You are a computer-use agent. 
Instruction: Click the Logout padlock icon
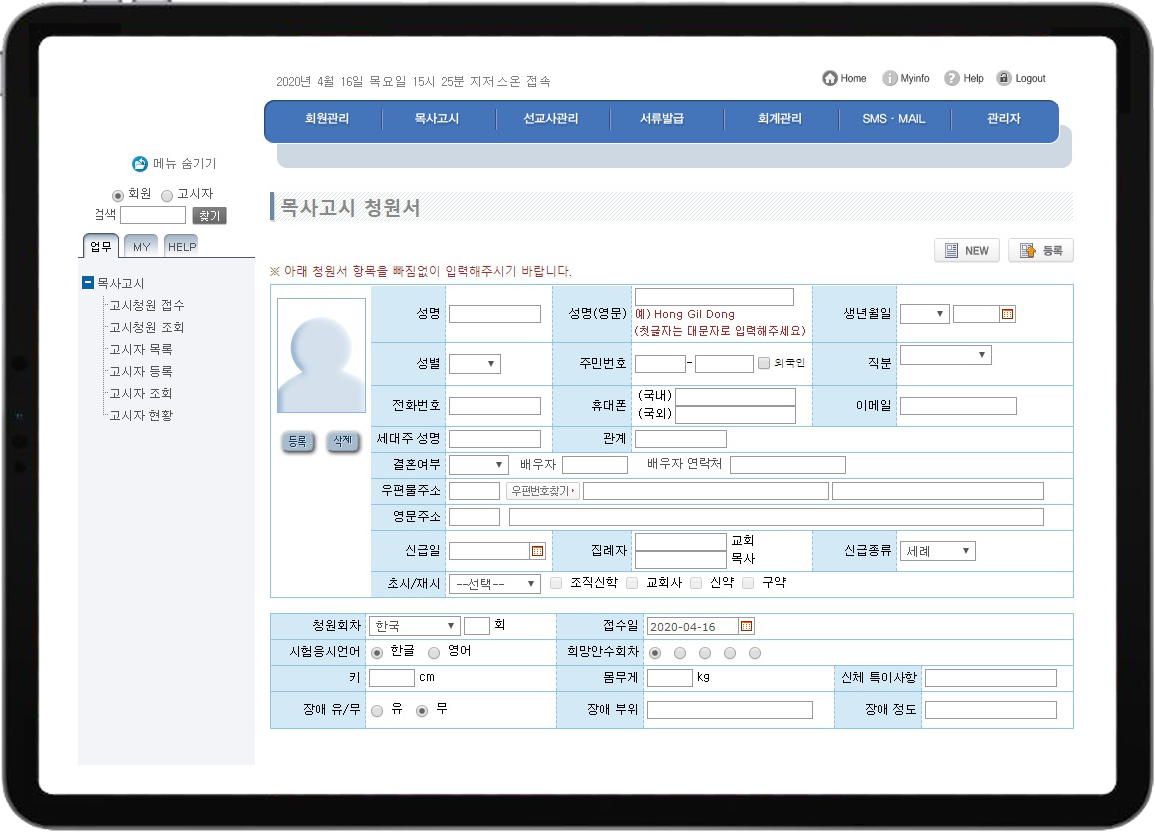[x=1004, y=79]
